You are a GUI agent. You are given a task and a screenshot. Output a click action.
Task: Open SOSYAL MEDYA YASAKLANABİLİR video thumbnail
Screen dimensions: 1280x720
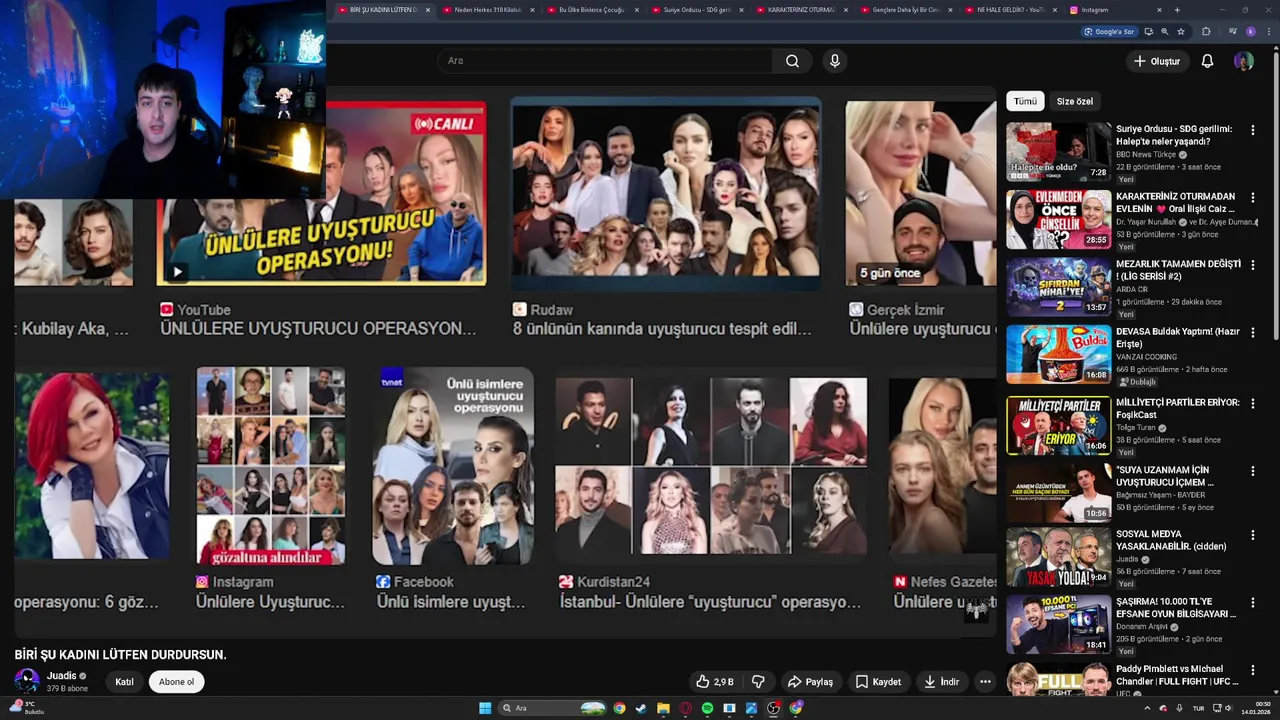tap(1058, 557)
